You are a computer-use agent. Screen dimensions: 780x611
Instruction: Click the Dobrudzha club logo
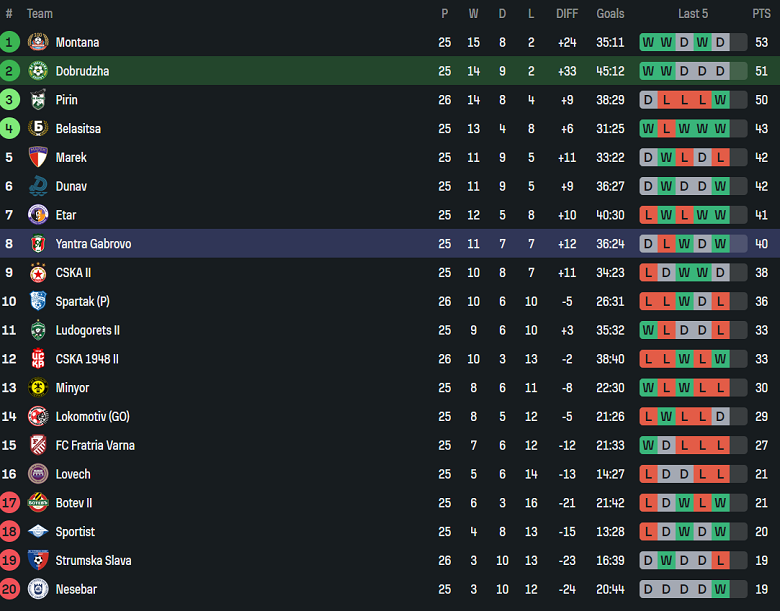tap(38, 71)
